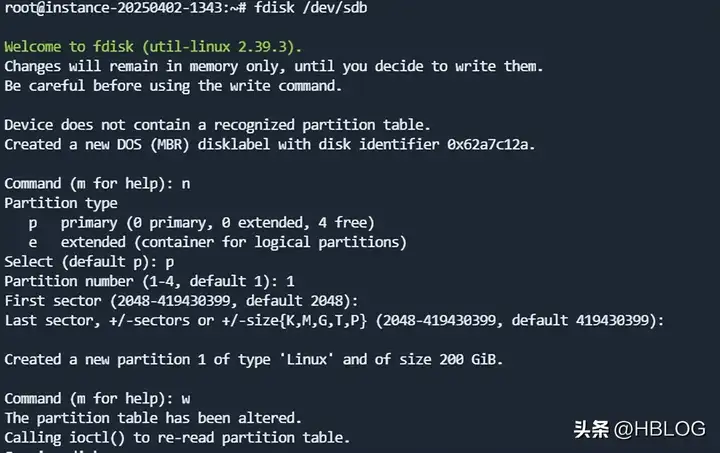This screenshot has width=720, height=453.
Task: Click the @HBLOG watermark text
Action: point(659,430)
